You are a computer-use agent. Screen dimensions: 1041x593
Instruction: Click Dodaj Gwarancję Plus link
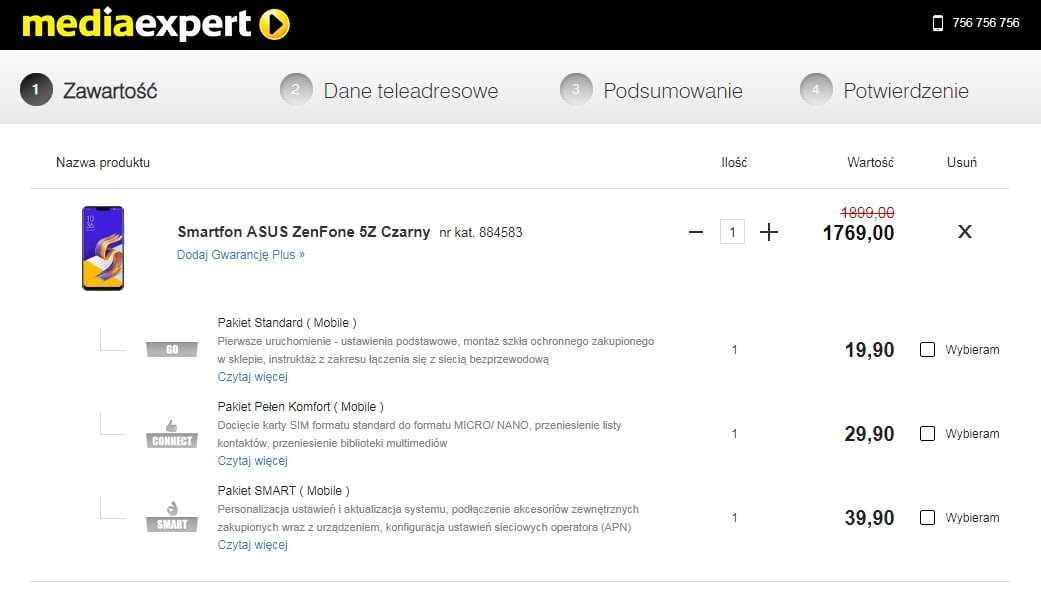pyautogui.click(x=240, y=254)
